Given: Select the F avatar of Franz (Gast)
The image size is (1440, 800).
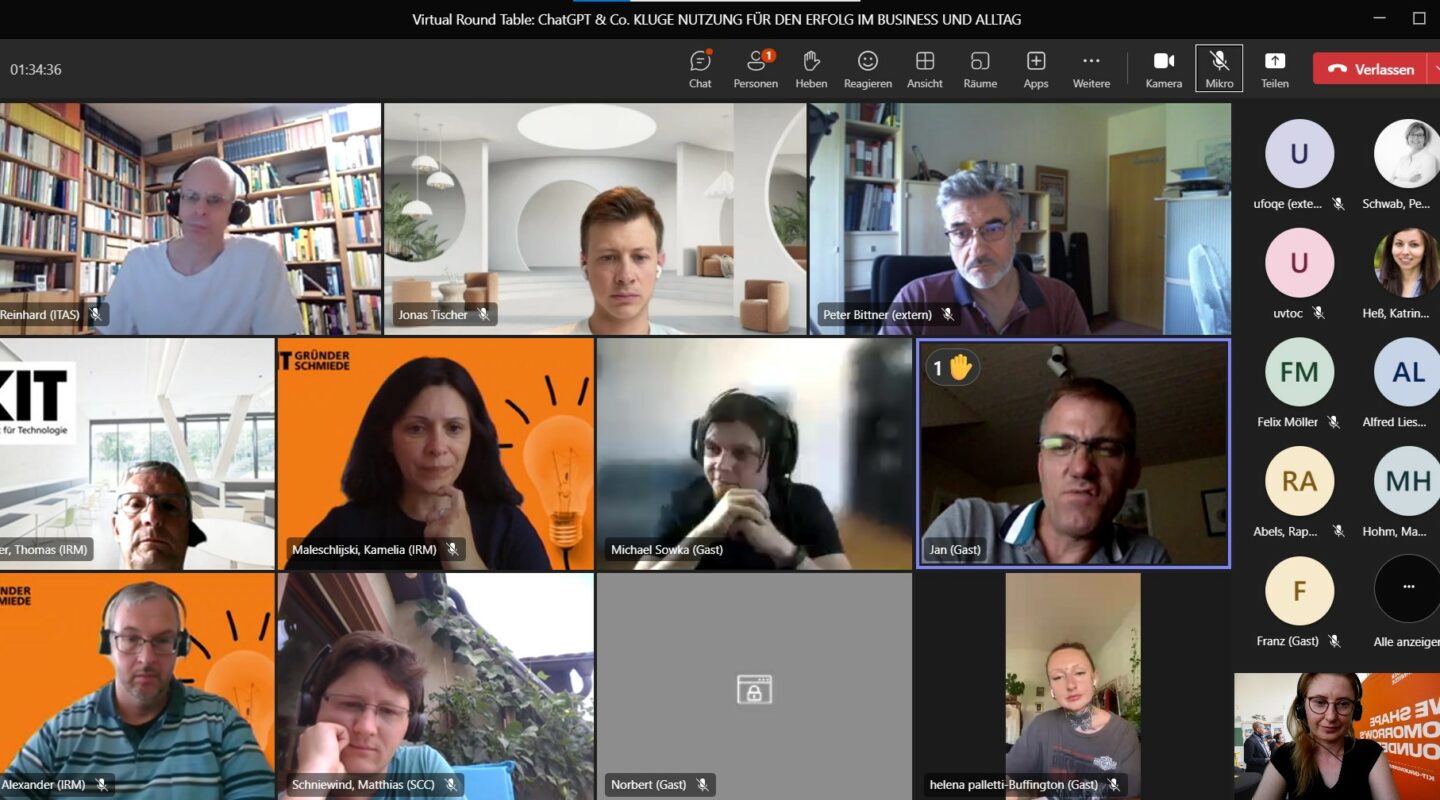Looking at the screenshot, I should coord(1299,590).
